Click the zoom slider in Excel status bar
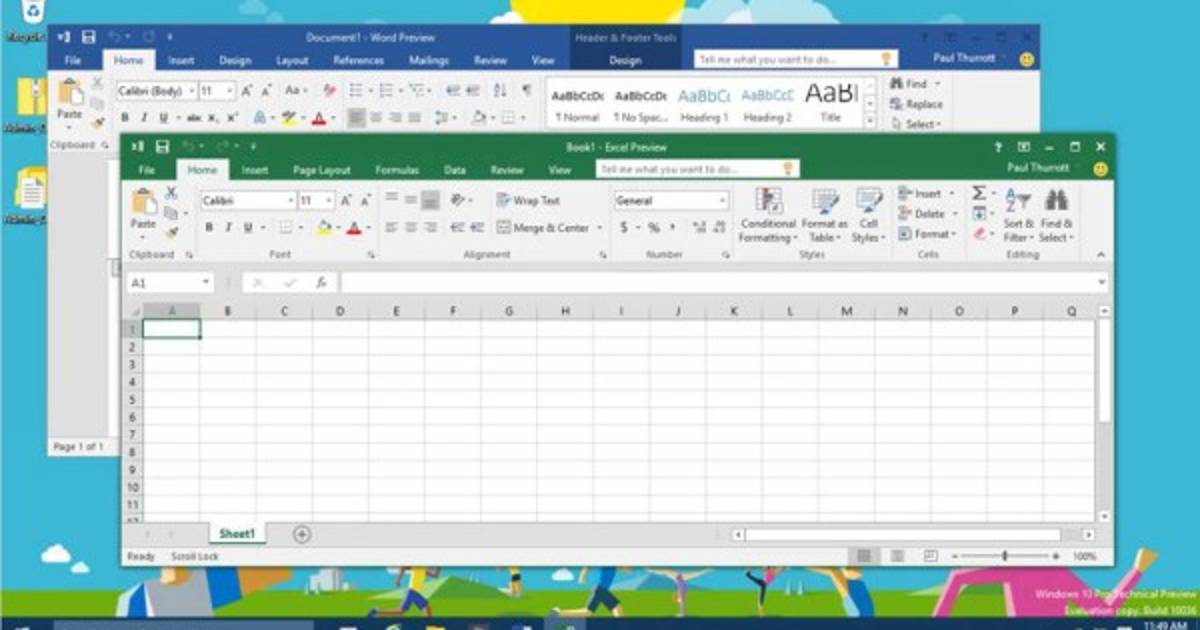The height and width of the screenshot is (630, 1200). pos(1004,556)
